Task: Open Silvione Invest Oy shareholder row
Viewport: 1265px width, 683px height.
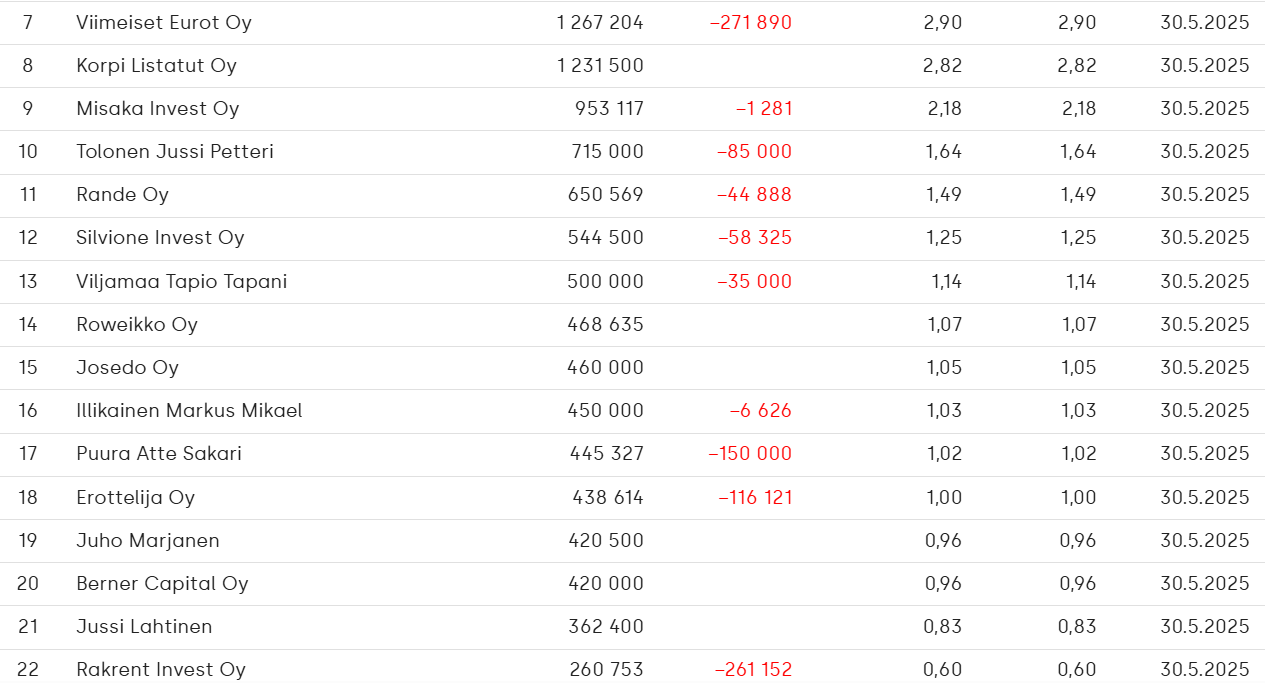Action: 632,238
